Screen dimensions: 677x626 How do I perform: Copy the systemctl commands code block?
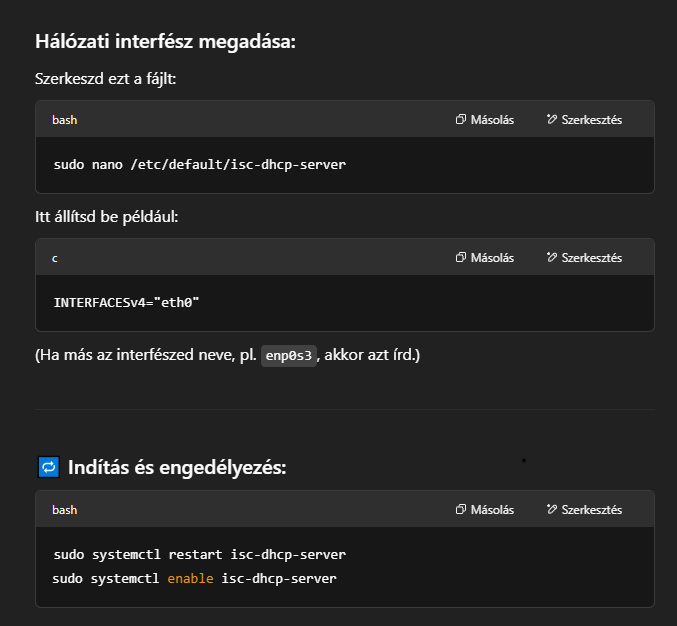click(x=485, y=510)
